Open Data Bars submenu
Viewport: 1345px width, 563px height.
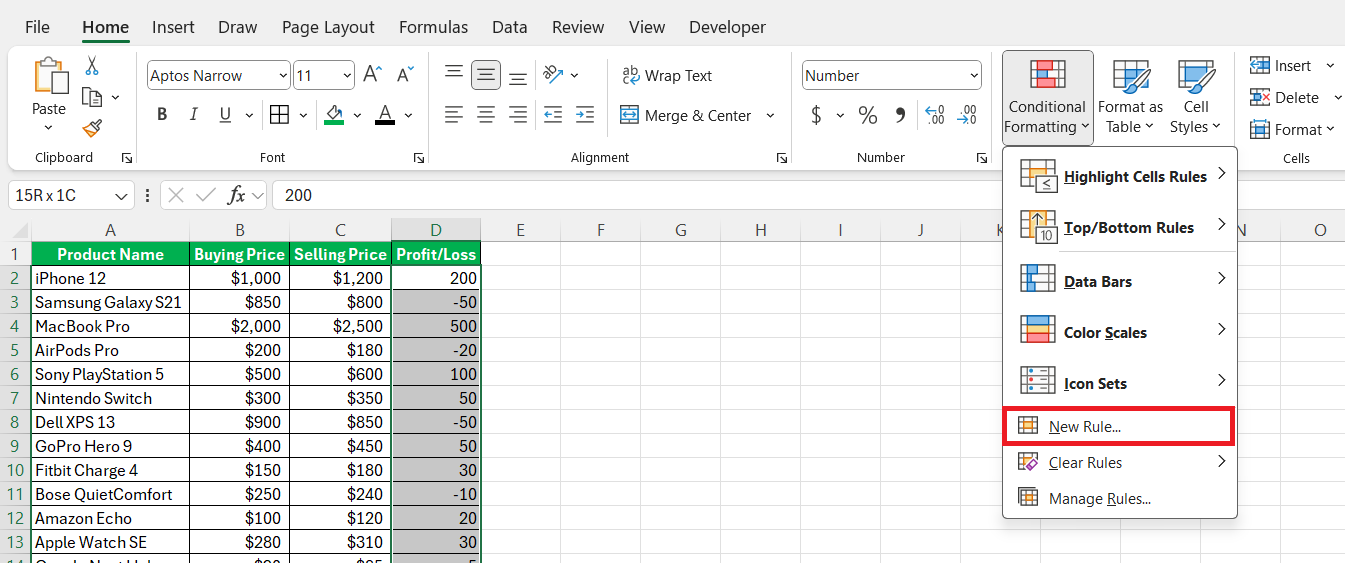[x=1120, y=281]
